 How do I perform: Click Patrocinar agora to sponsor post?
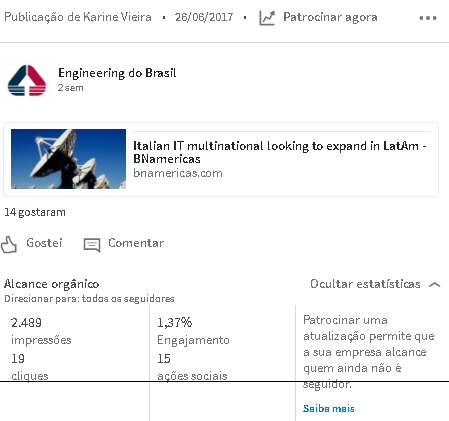pos(330,17)
